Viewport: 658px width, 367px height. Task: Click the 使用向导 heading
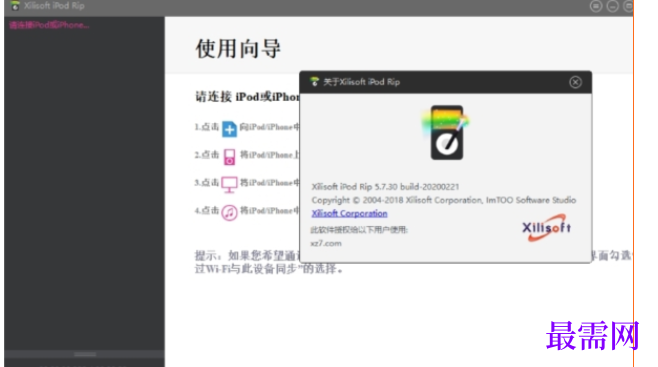click(x=238, y=48)
